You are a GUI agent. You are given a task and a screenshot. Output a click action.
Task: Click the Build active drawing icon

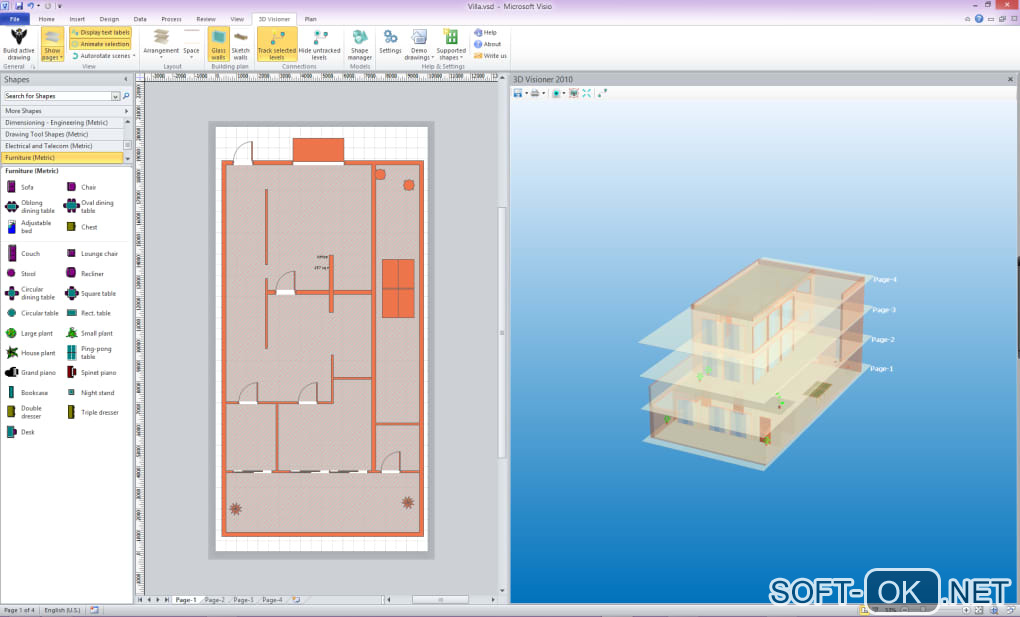pyautogui.click(x=17, y=37)
